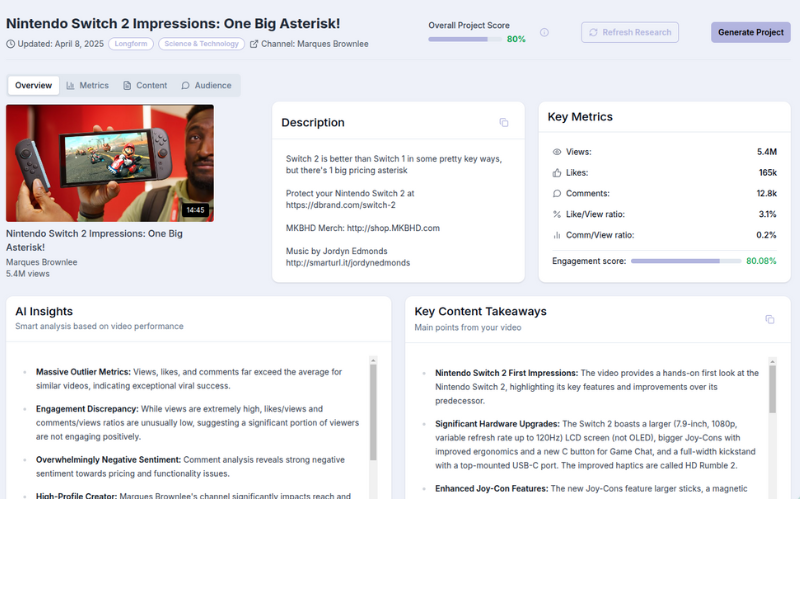Click the Updated: April 8, 2025 text
The image size is (800, 600).
pyautogui.click(x=61, y=44)
